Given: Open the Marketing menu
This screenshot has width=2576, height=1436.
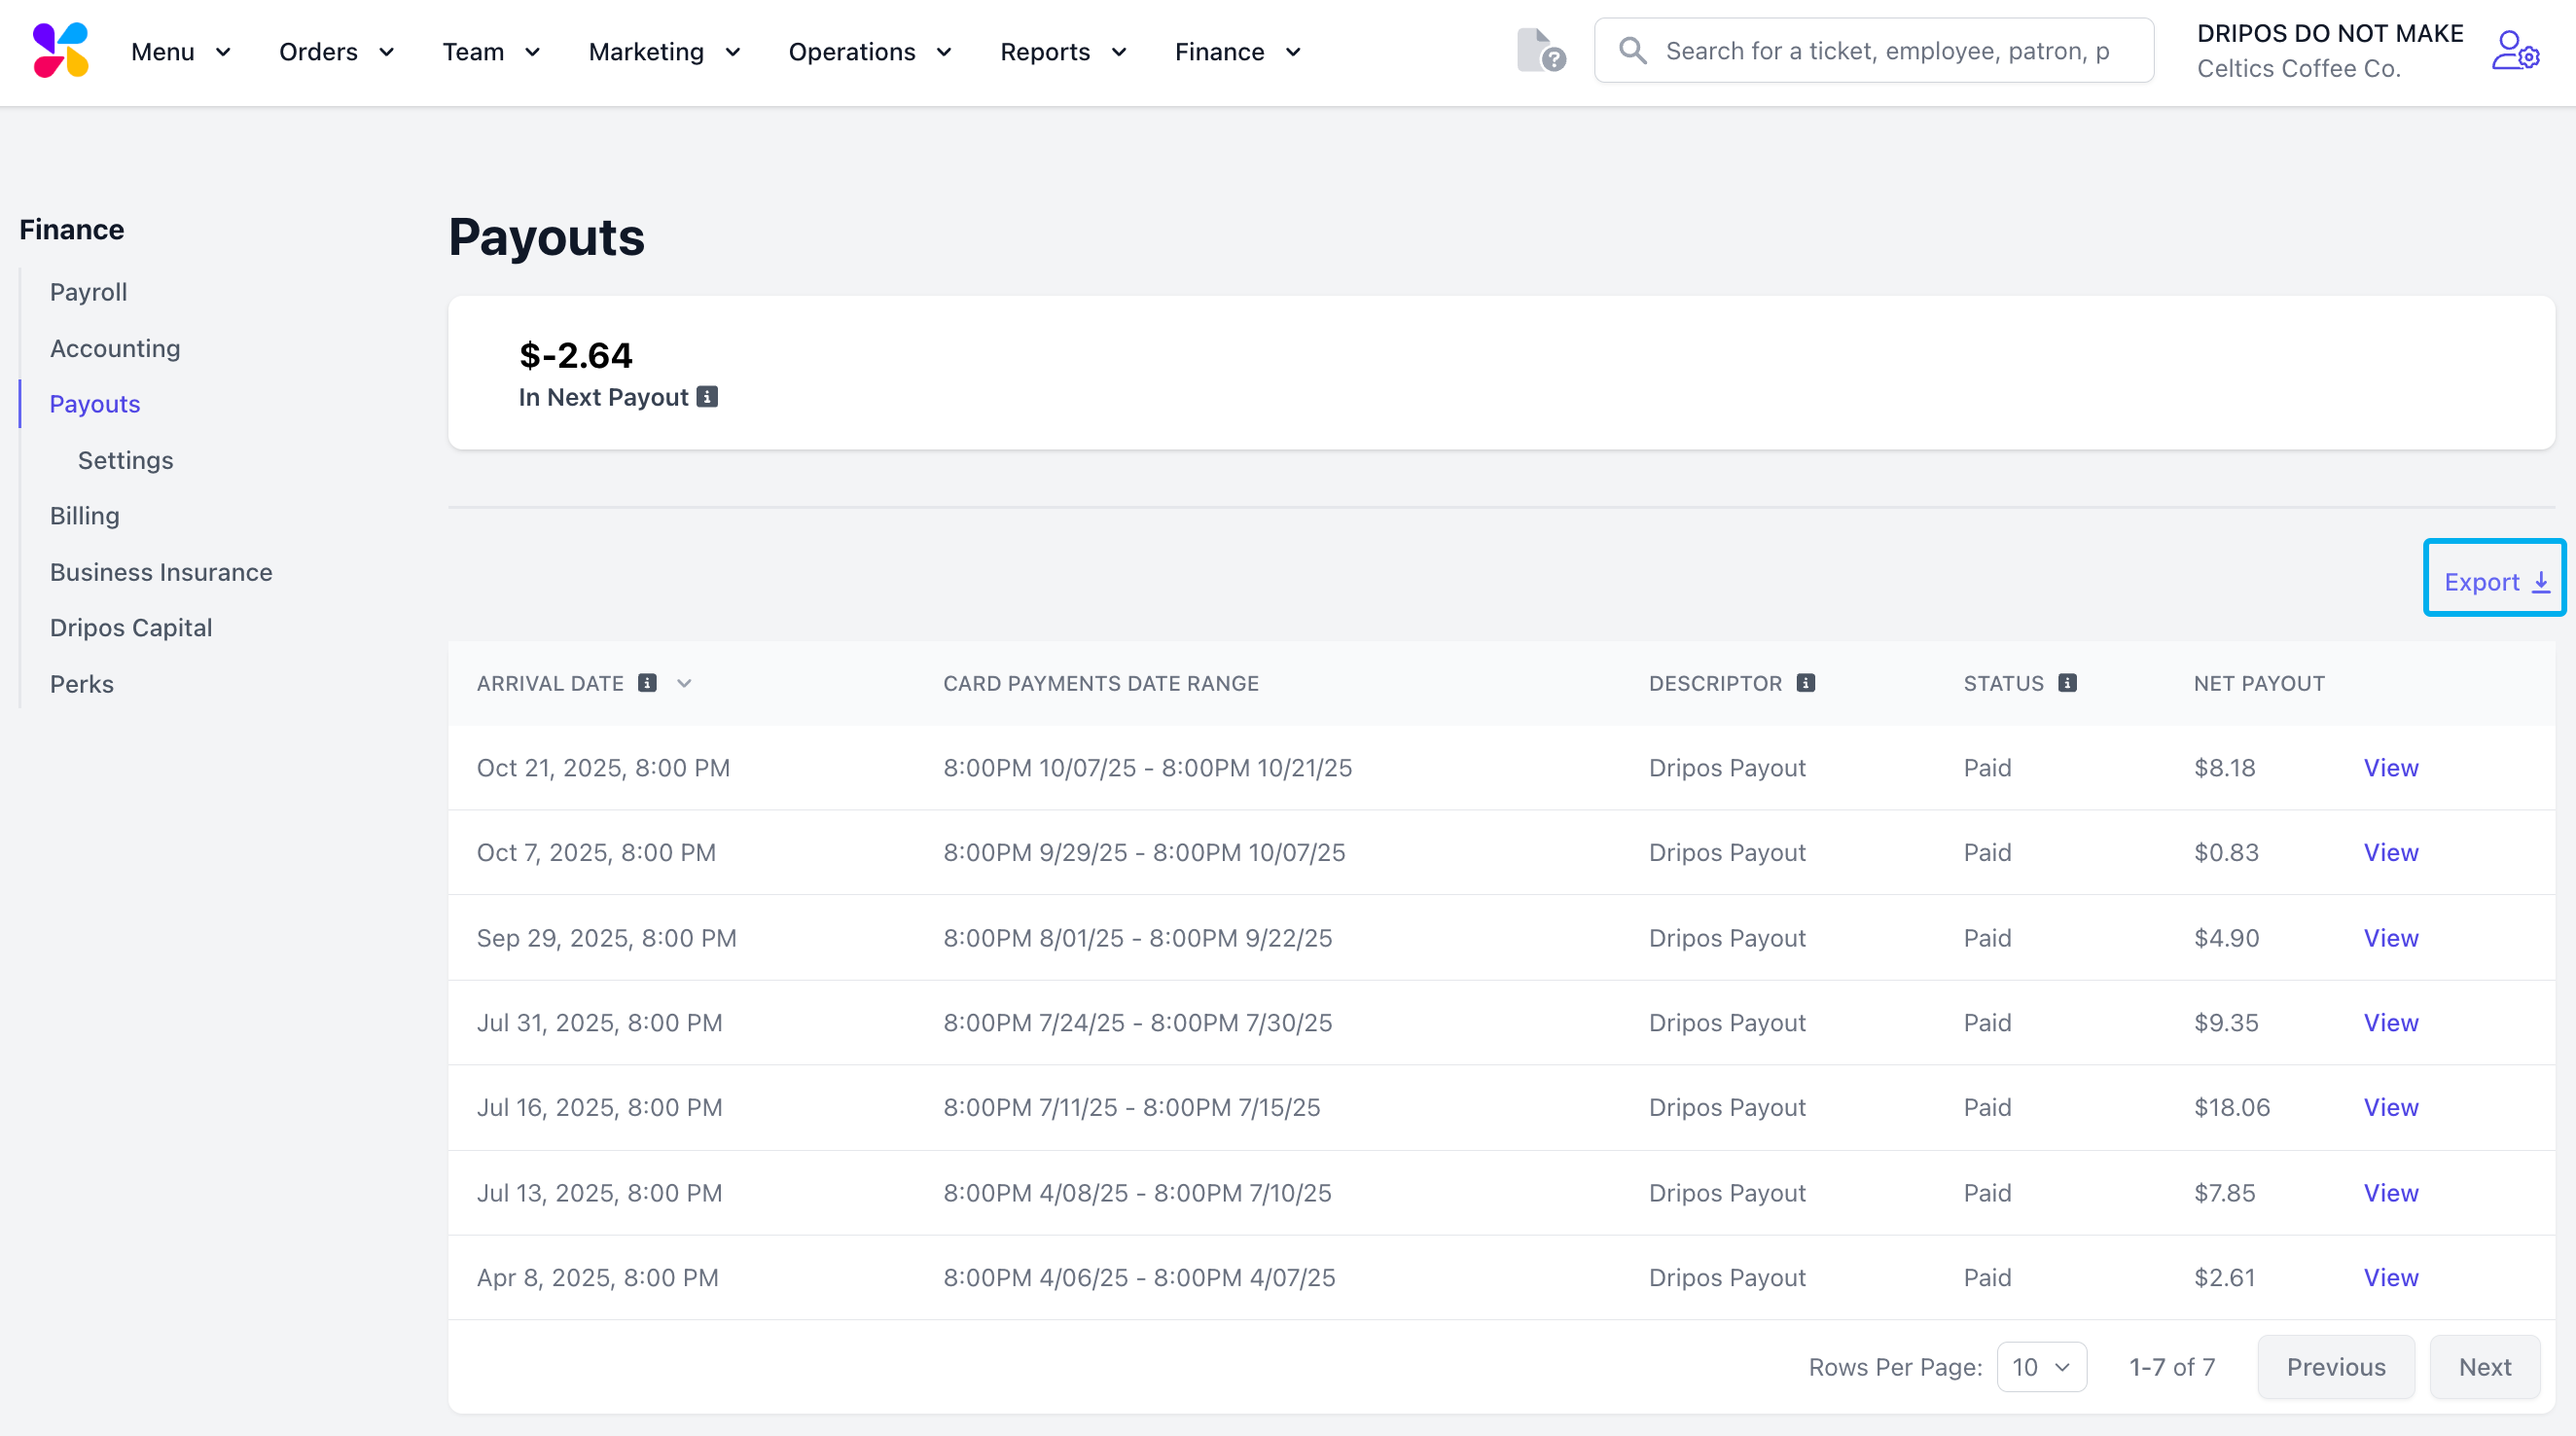Looking at the screenshot, I should pyautogui.click(x=664, y=52).
